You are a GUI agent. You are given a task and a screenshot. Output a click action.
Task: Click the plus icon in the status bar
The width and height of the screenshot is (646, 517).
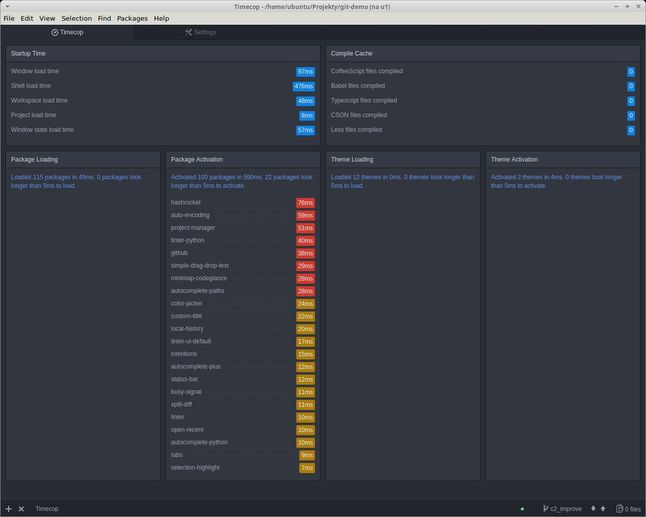tap(8, 509)
